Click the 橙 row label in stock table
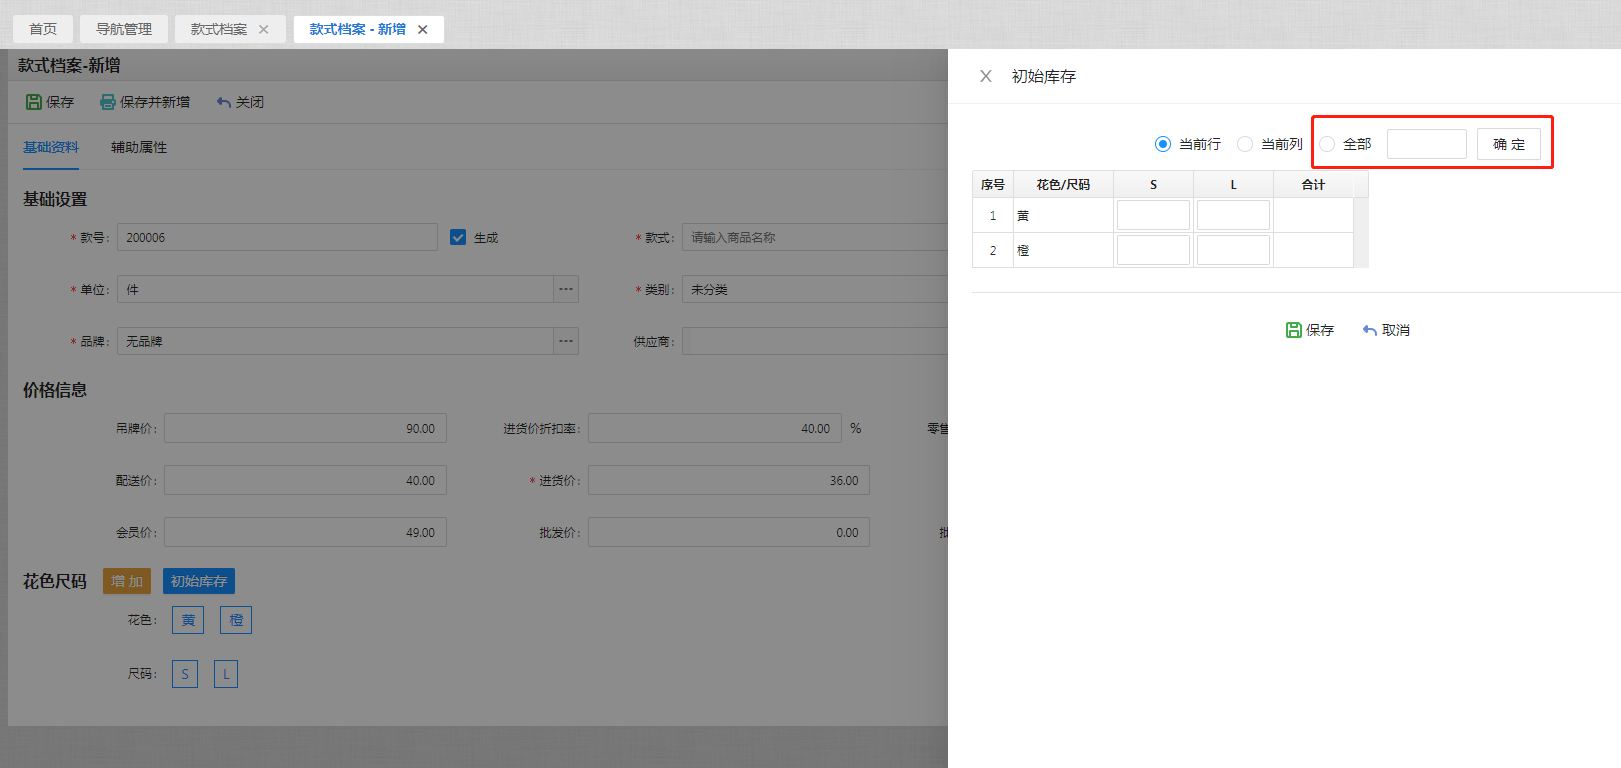 coord(1023,250)
